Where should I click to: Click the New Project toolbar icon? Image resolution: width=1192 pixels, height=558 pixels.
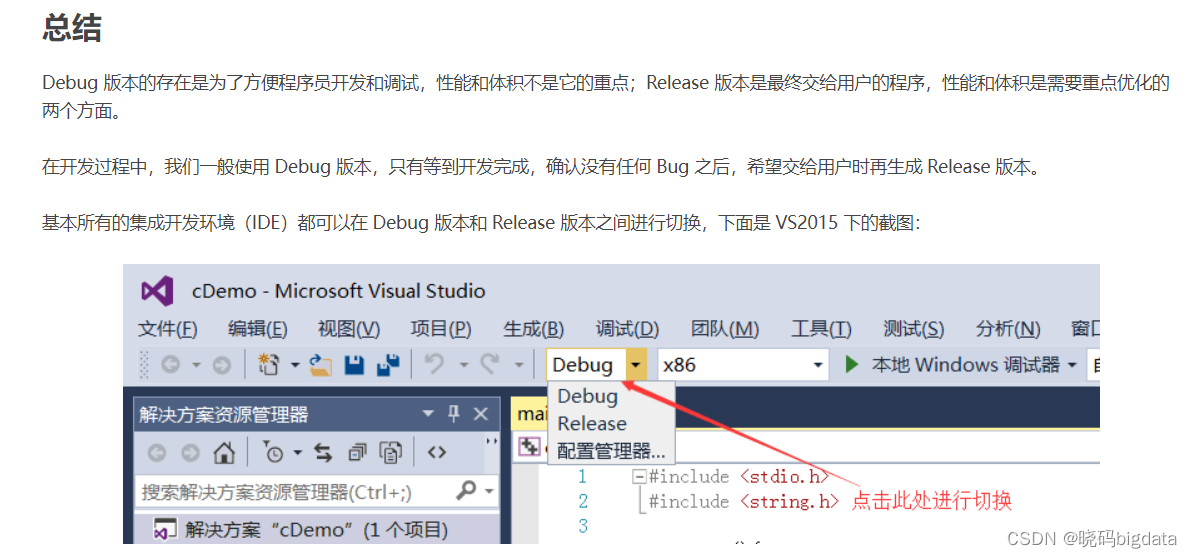(268, 365)
